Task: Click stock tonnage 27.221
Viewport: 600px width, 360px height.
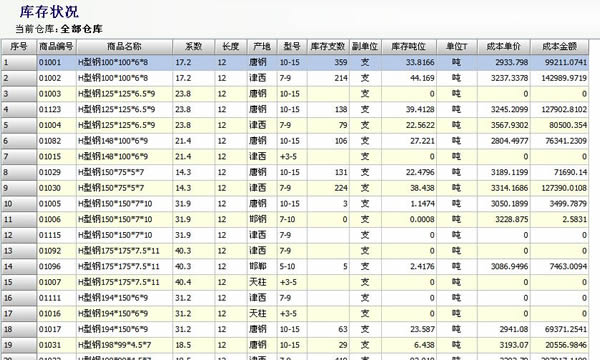Action: (x=422, y=141)
